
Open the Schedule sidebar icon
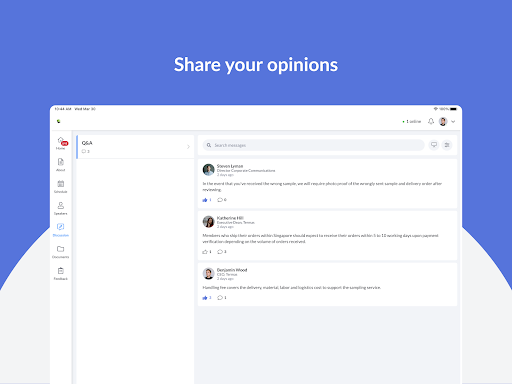tap(61, 186)
